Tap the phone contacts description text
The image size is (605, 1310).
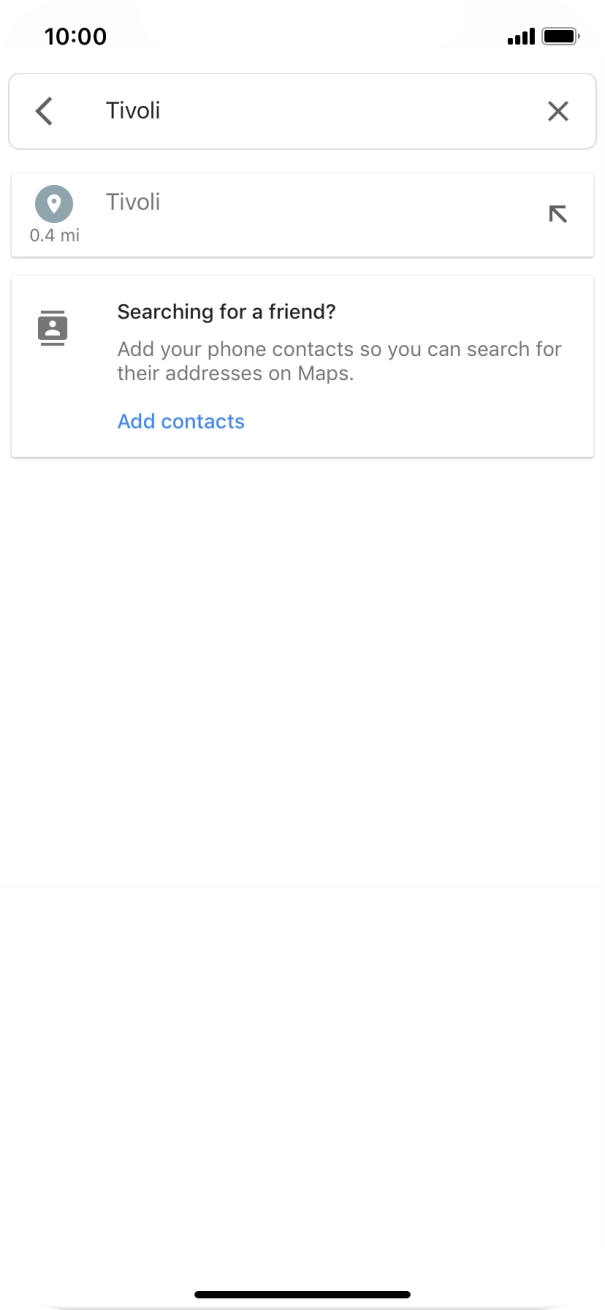click(339, 362)
